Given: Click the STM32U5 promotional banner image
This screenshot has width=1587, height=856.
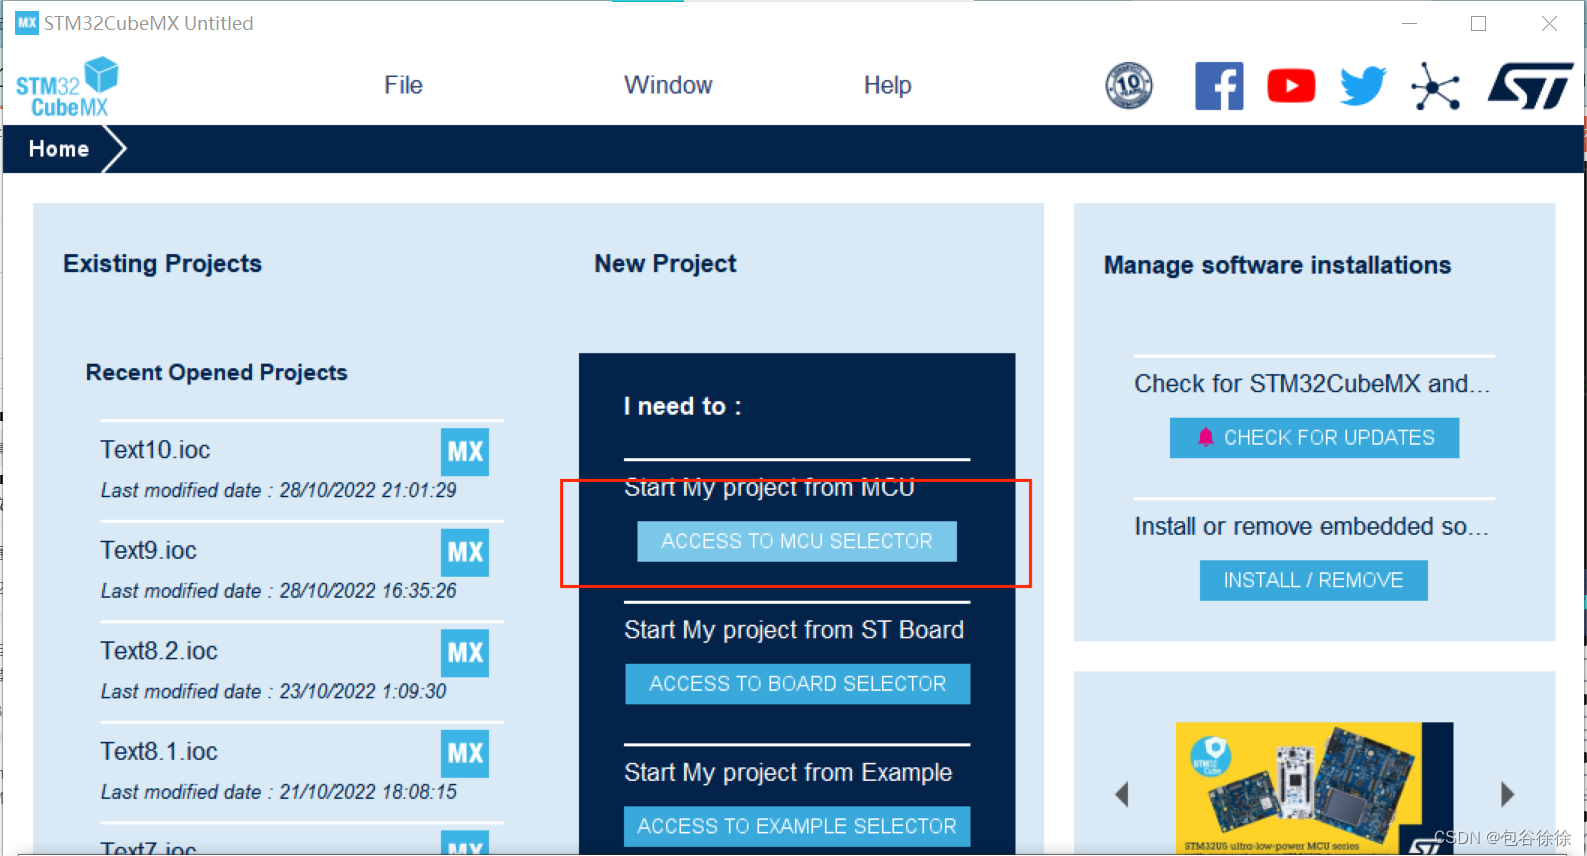Looking at the screenshot, I should tap(1314, 788).
